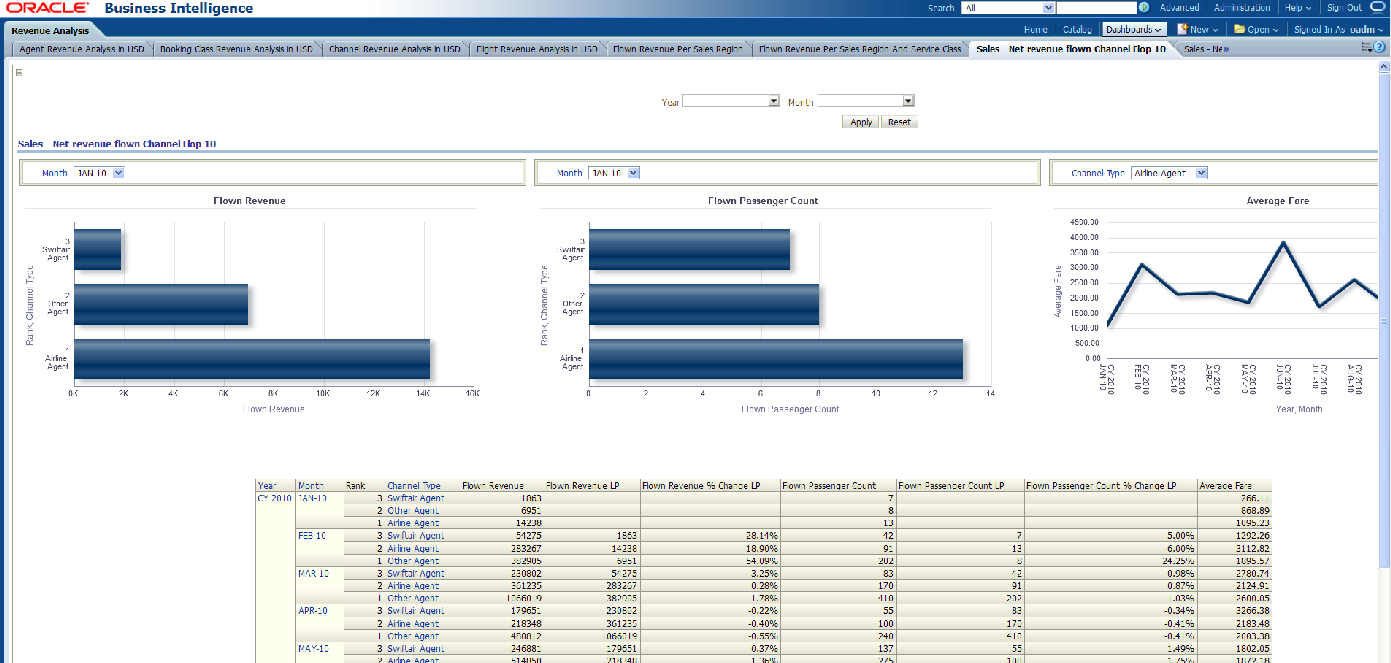Click in the search text field
The width and height of the screenshot is (1391, 663).
point(1089,8)
